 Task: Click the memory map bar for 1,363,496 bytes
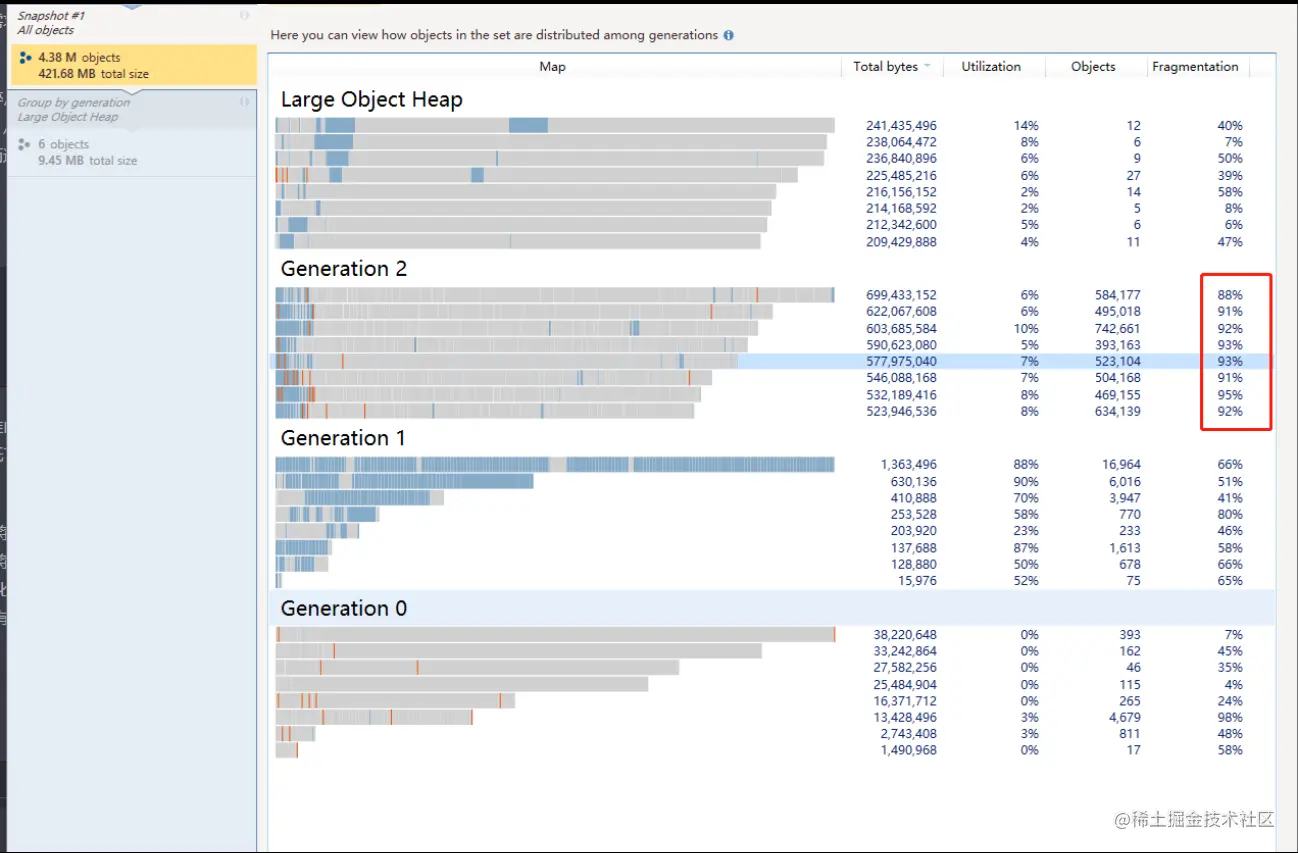pos(554,464)
